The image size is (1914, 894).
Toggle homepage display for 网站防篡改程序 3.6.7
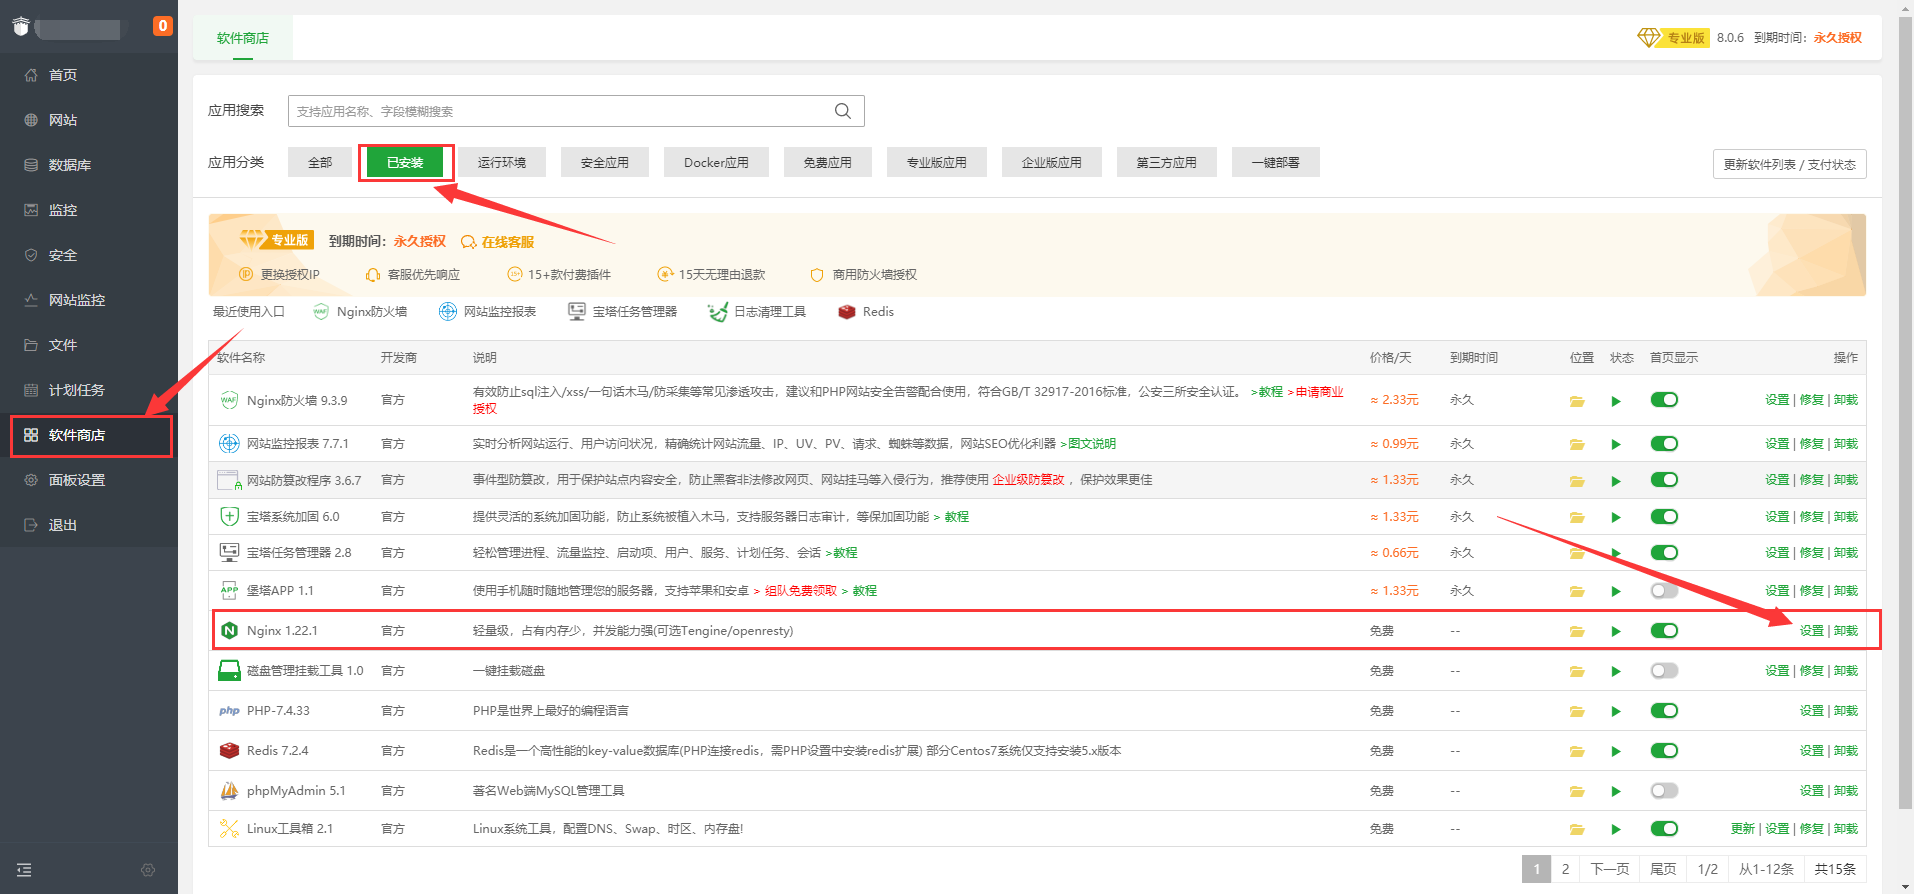(x=1664, y=480)
